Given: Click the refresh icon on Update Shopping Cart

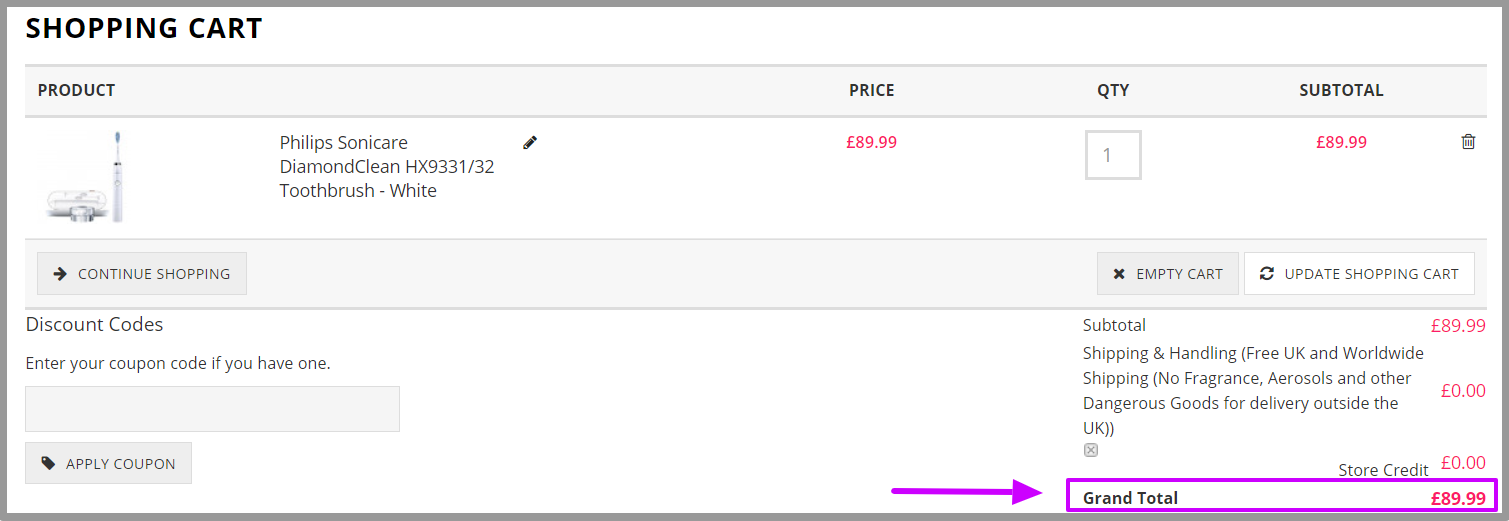Looking at the screenshot, I should coord(1267,273).
